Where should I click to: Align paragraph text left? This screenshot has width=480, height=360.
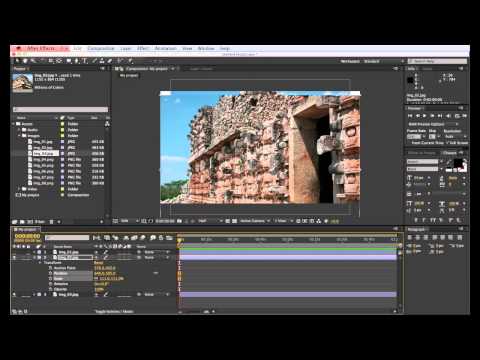410,237
